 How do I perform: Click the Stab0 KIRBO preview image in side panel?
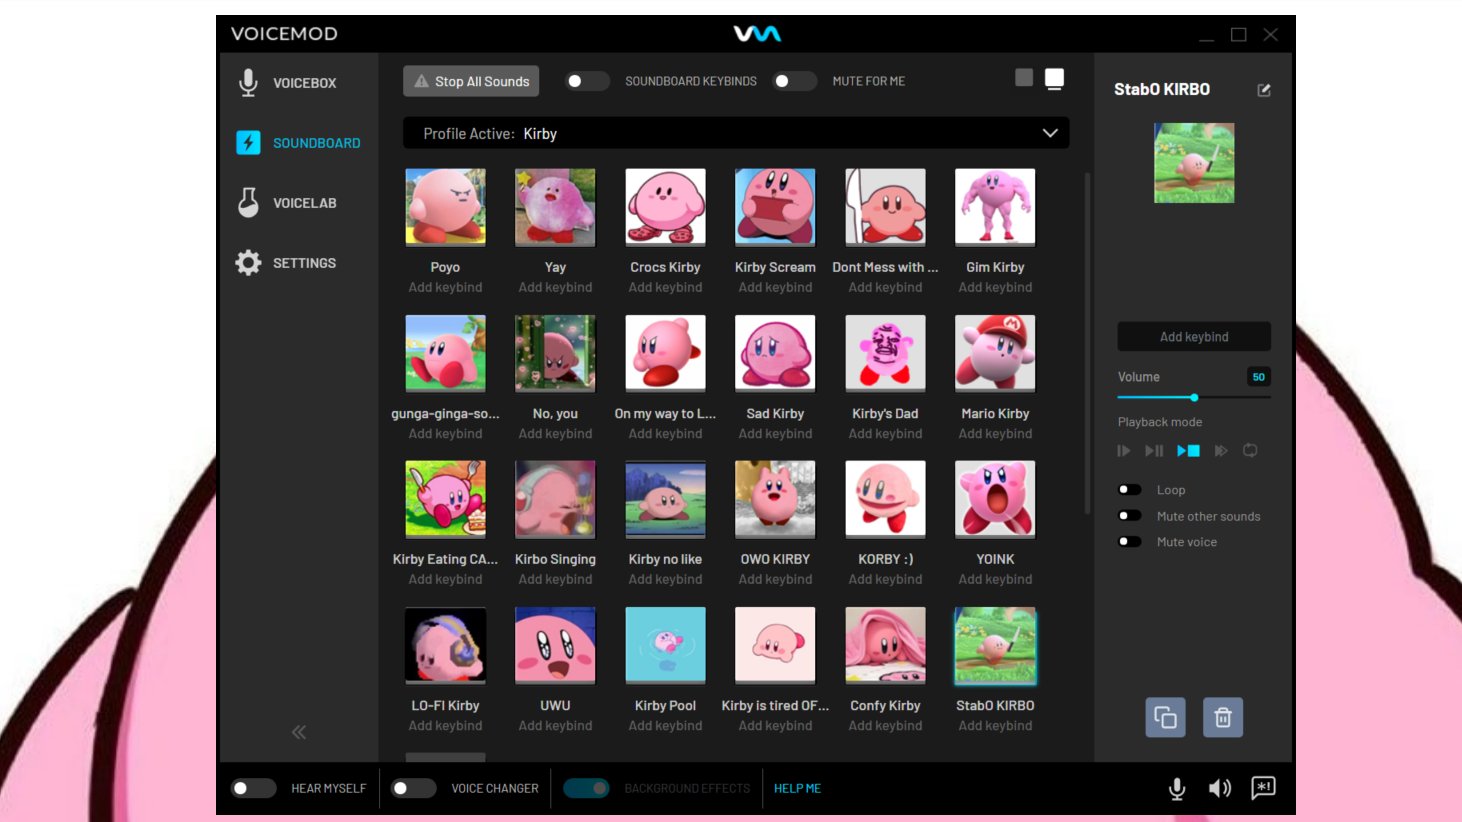[1194, 163]
